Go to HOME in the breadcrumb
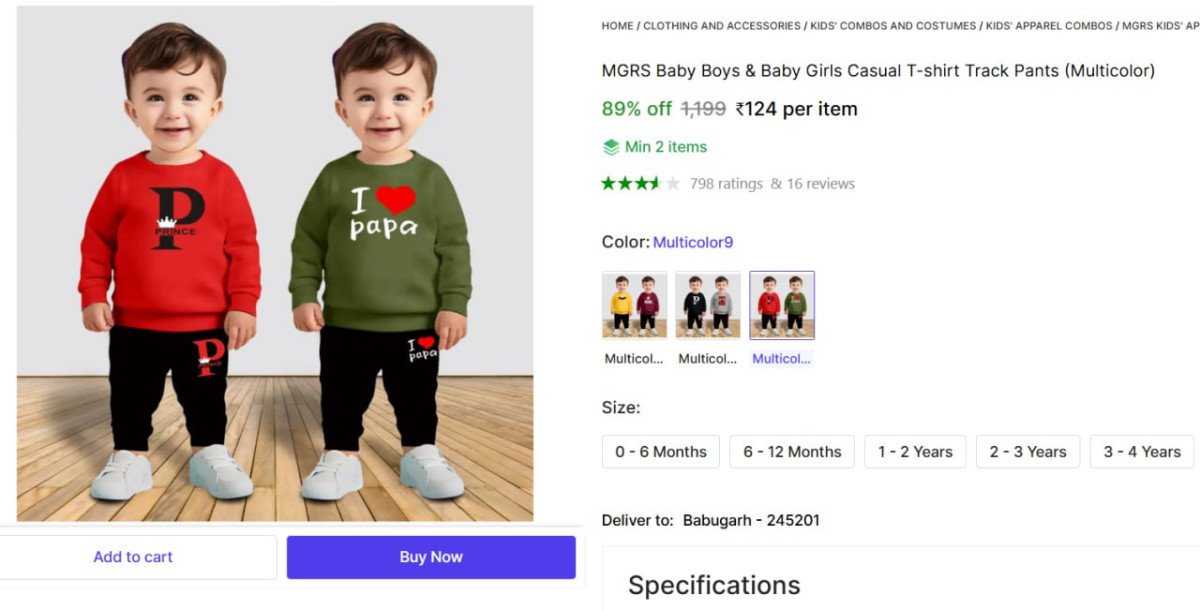Image resolution: width=1200 pixels, height=610 pixels. (617, 26)
